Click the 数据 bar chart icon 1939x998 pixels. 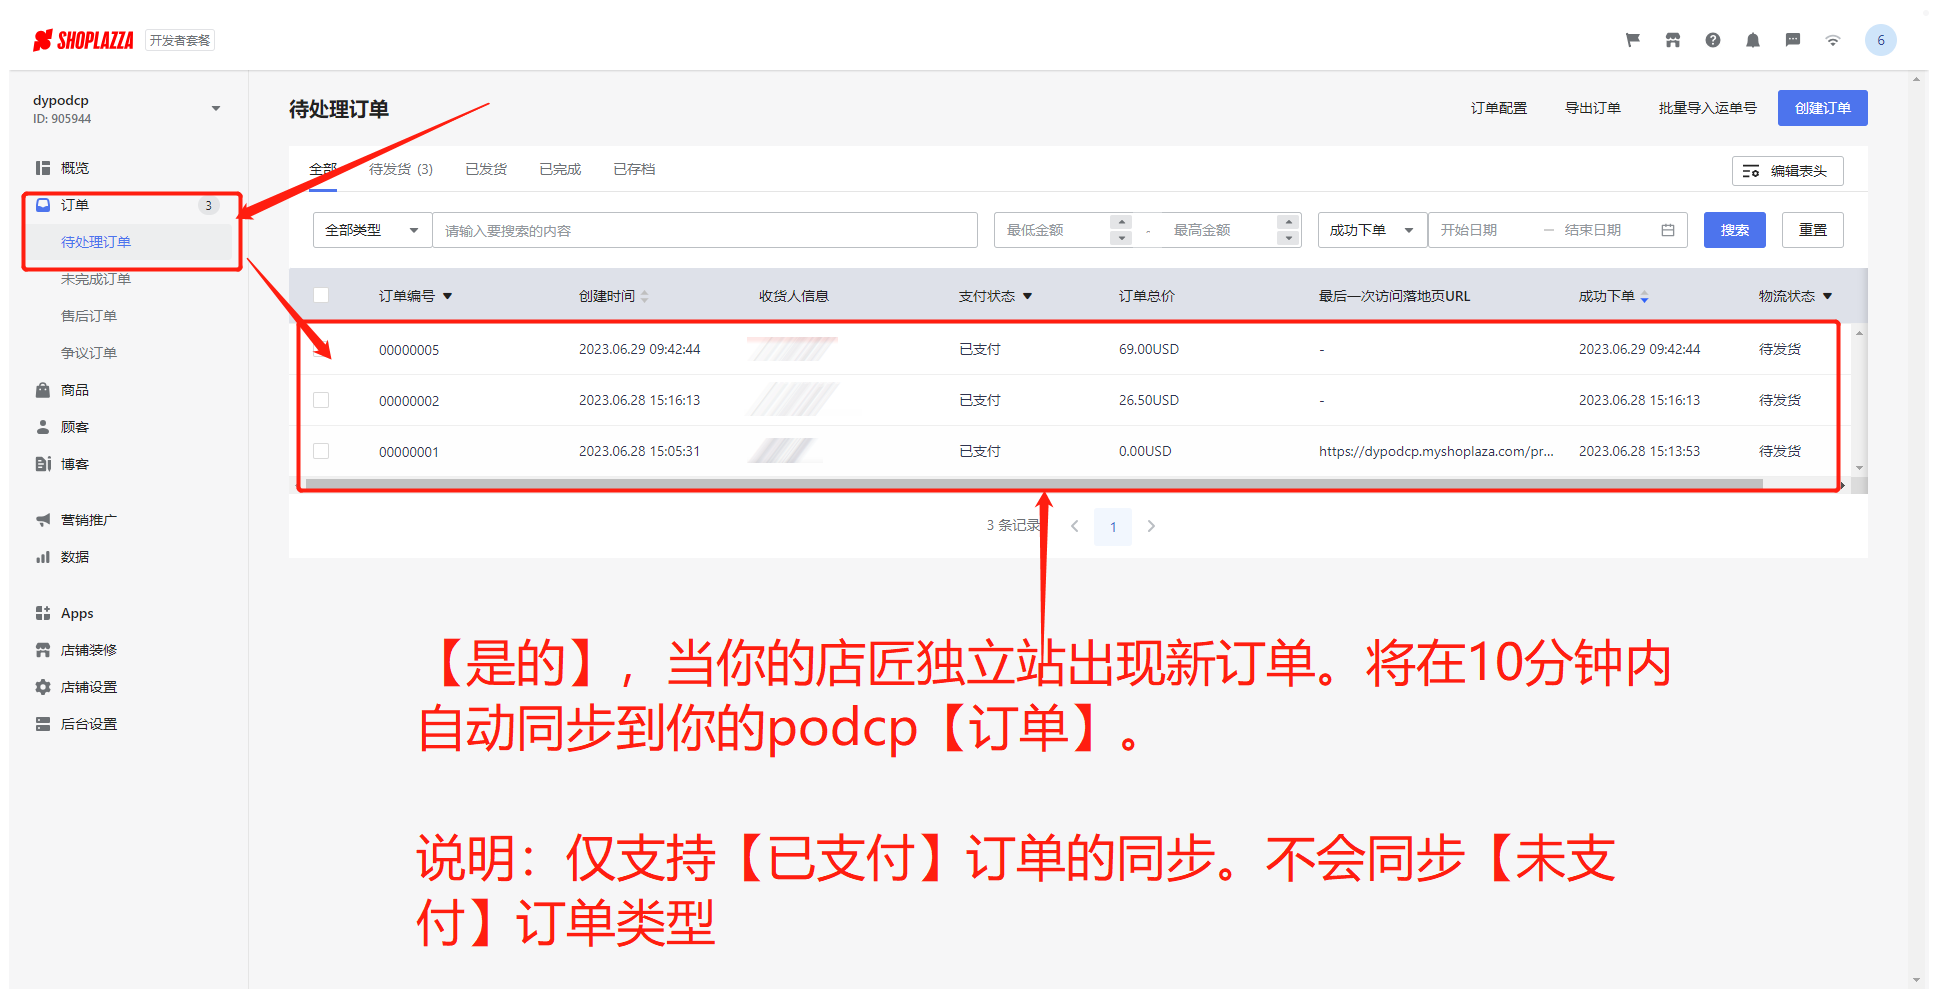coord(43,557)
